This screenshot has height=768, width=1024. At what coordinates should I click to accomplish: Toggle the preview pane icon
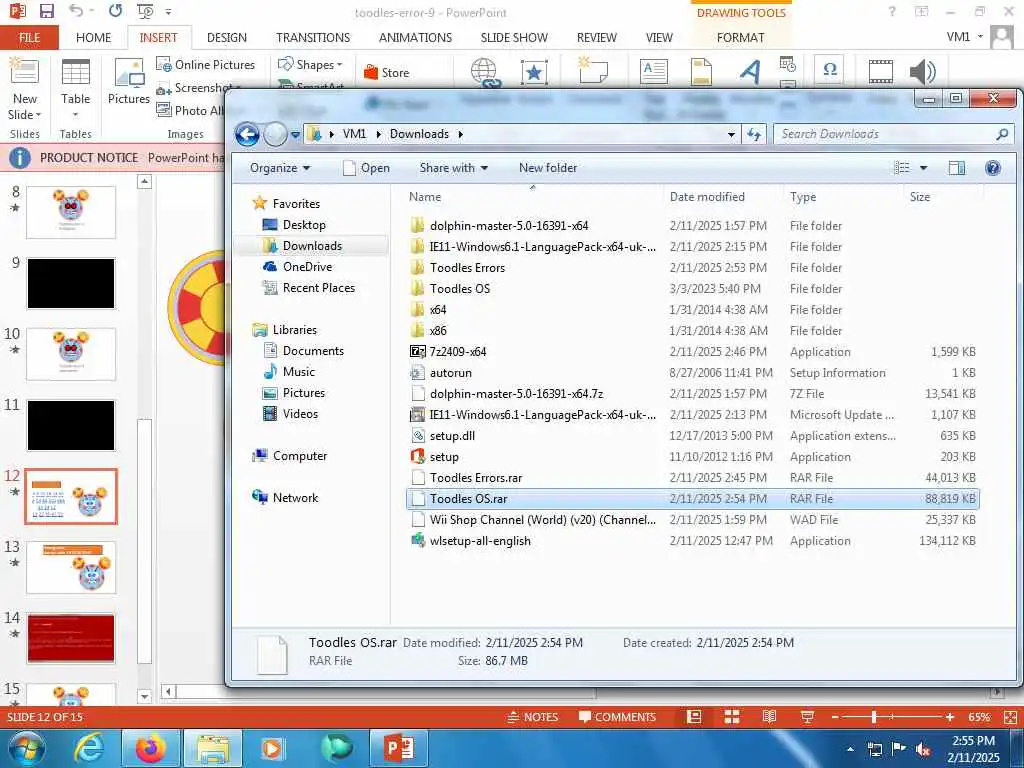[x=957, y=168]
